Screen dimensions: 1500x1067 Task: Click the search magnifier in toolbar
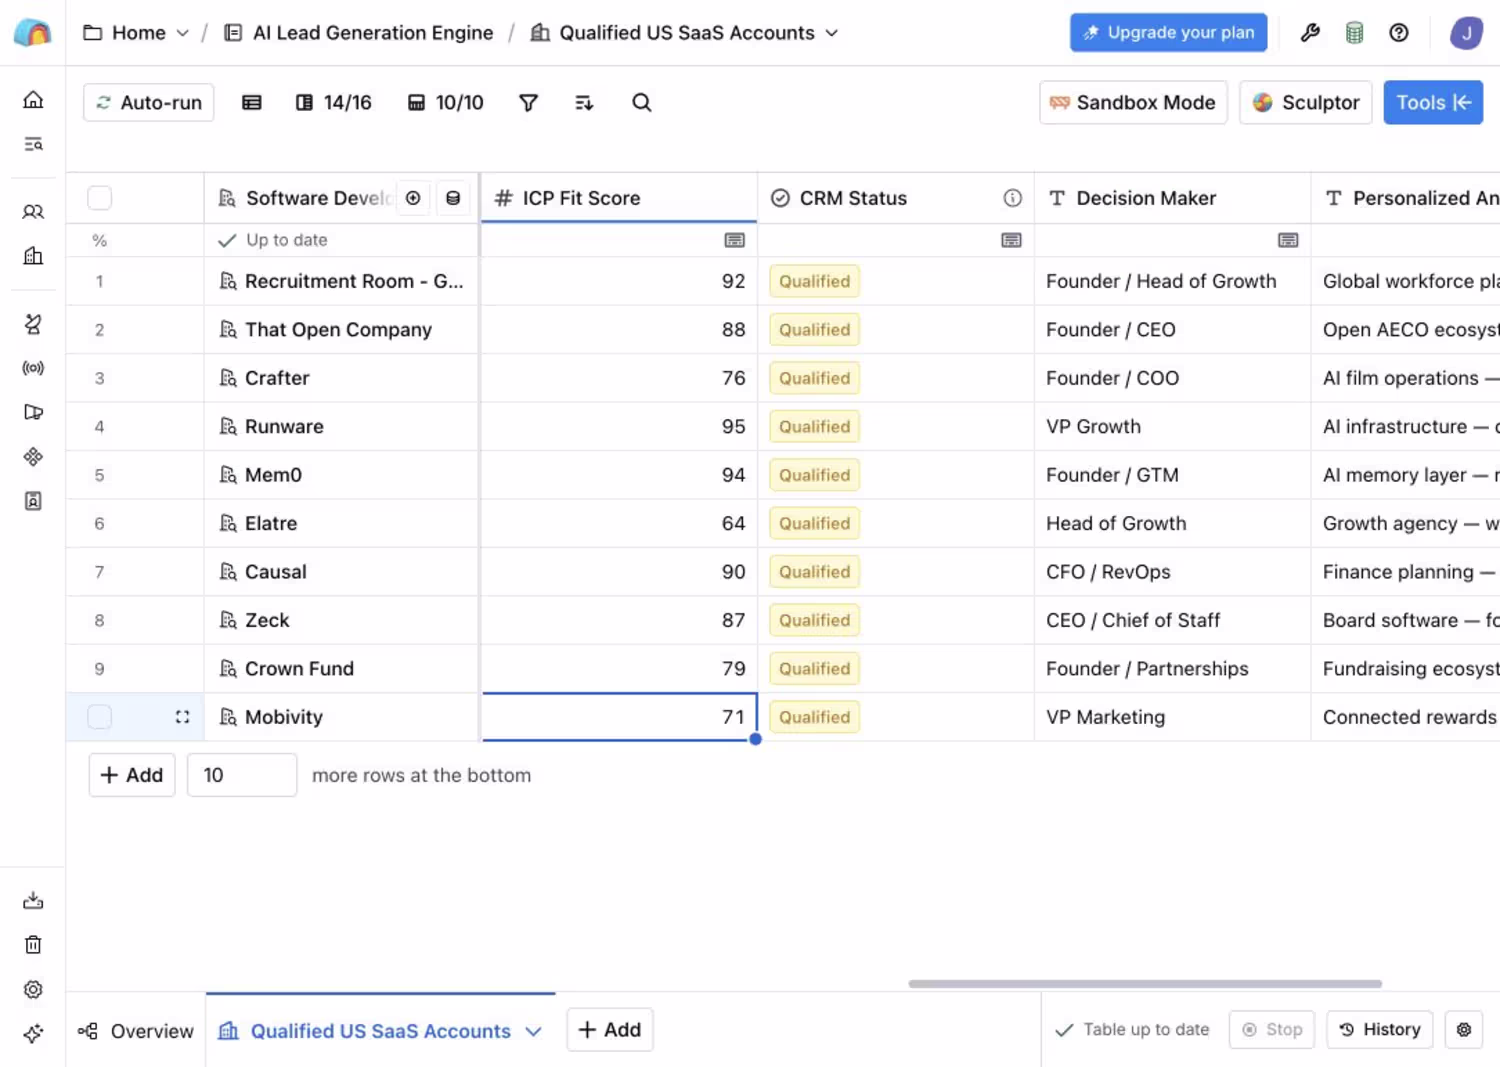[642, 102]
